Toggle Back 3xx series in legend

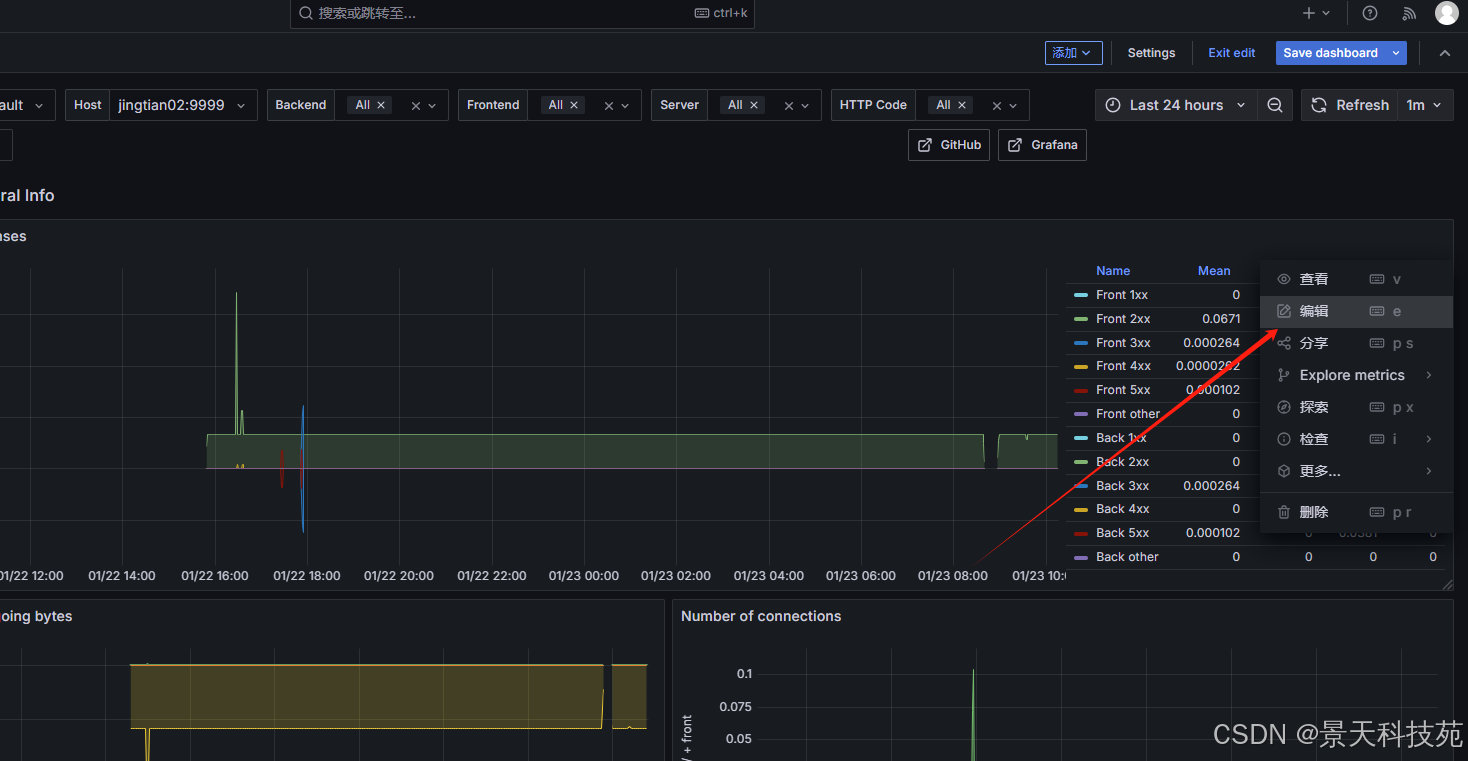1122,486
